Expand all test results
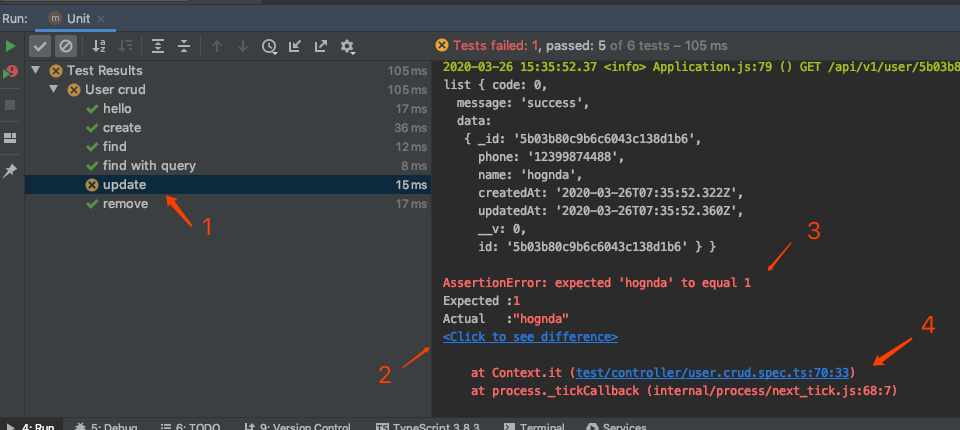Screen dimensions: 960x430 tap(158, 46)
